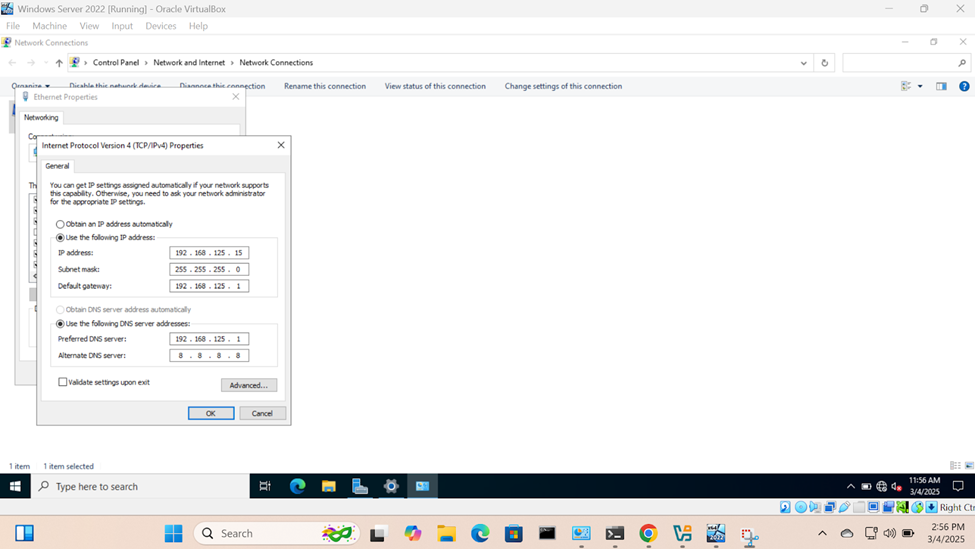Click View status of this connection

pos(435,86)
